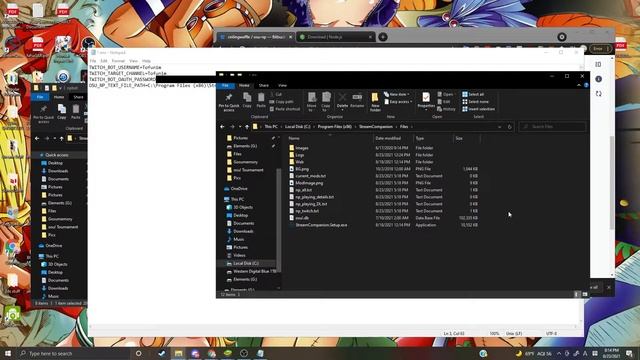
Task: Click the Paste icon in back Explorer window
Action: click(x=76, y=111)
